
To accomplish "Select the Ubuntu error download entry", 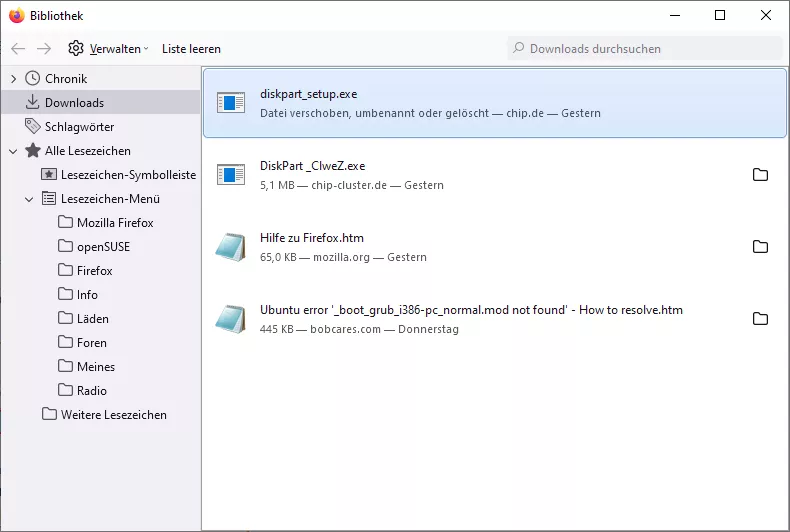I will tap(470, 319).
